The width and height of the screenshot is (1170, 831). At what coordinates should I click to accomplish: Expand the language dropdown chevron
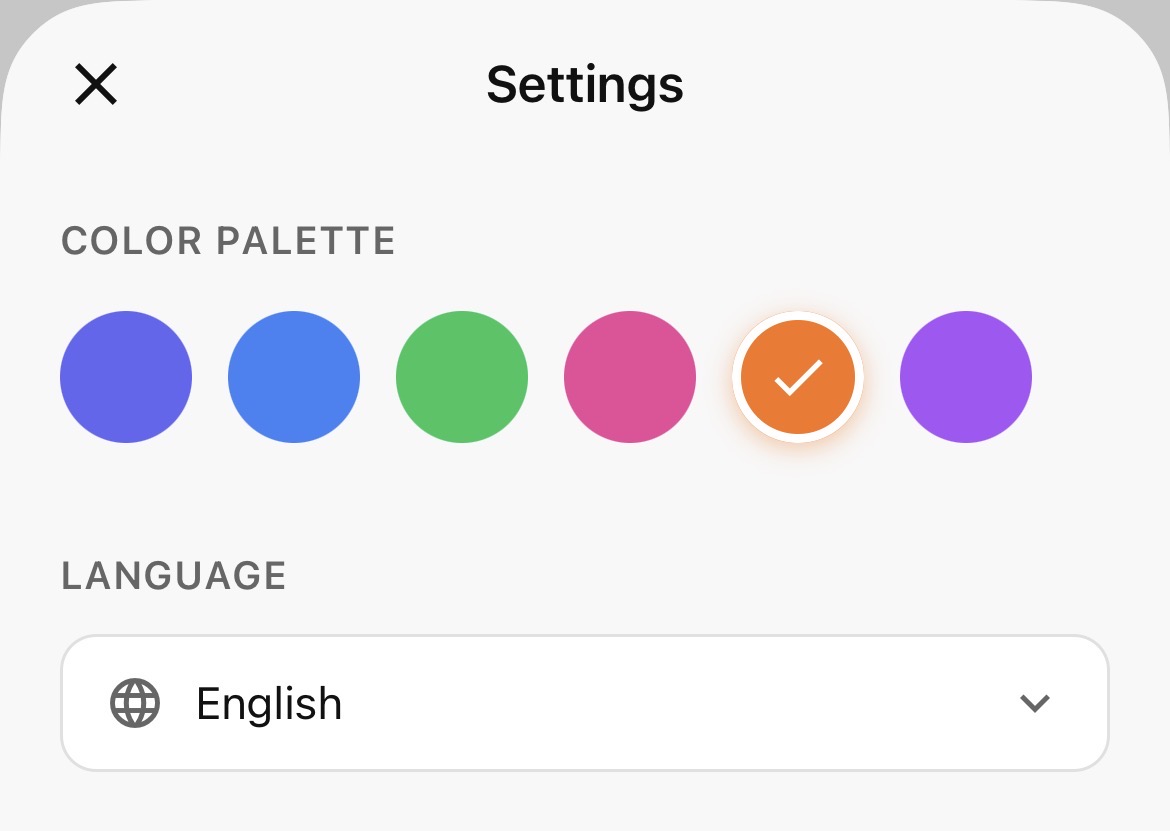1035,703
